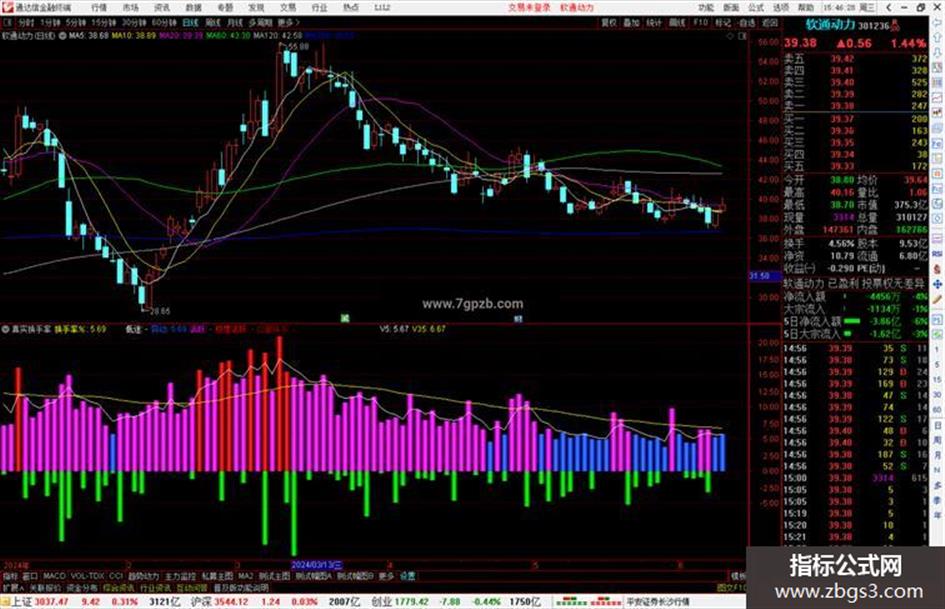Click the 统计 toolbar button

[x=654, y=22]
